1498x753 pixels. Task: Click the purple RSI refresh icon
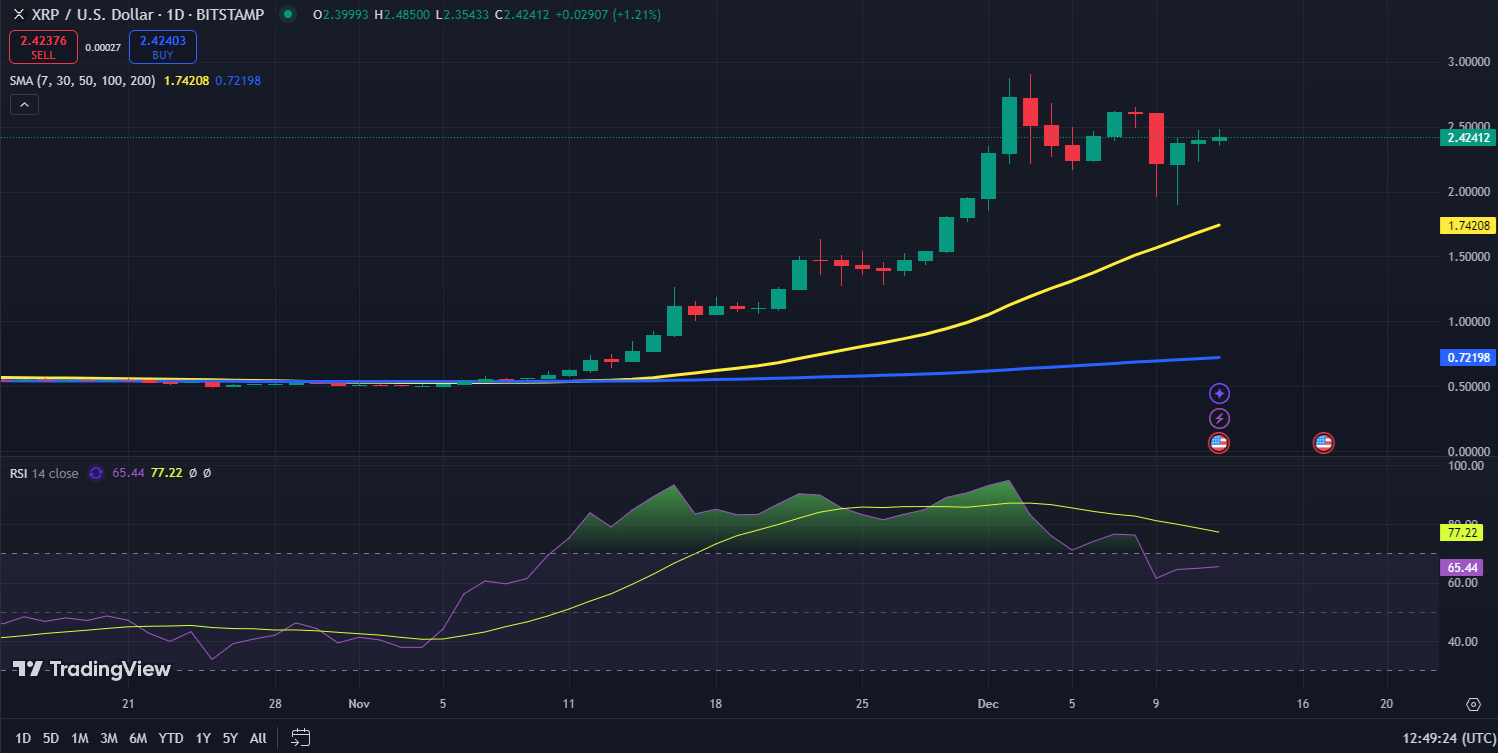click(x=96, y=473)
